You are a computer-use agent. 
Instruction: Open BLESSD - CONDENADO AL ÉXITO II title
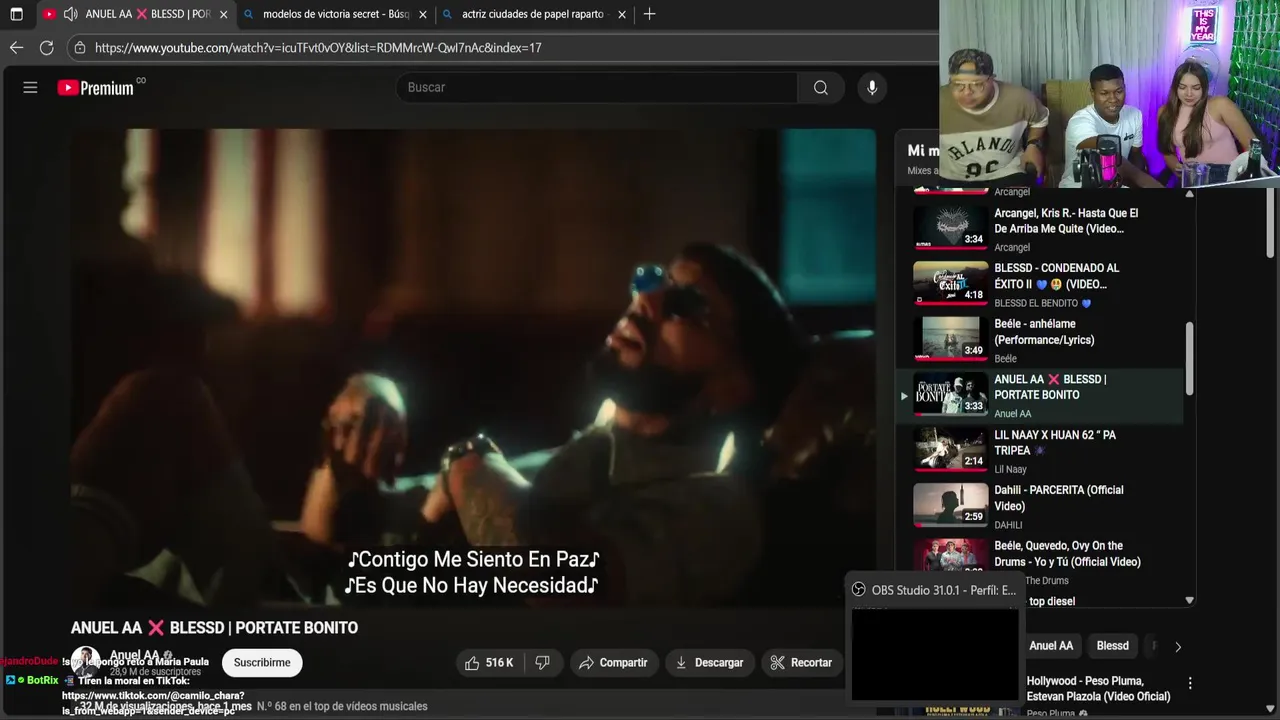click(1056, 276)
